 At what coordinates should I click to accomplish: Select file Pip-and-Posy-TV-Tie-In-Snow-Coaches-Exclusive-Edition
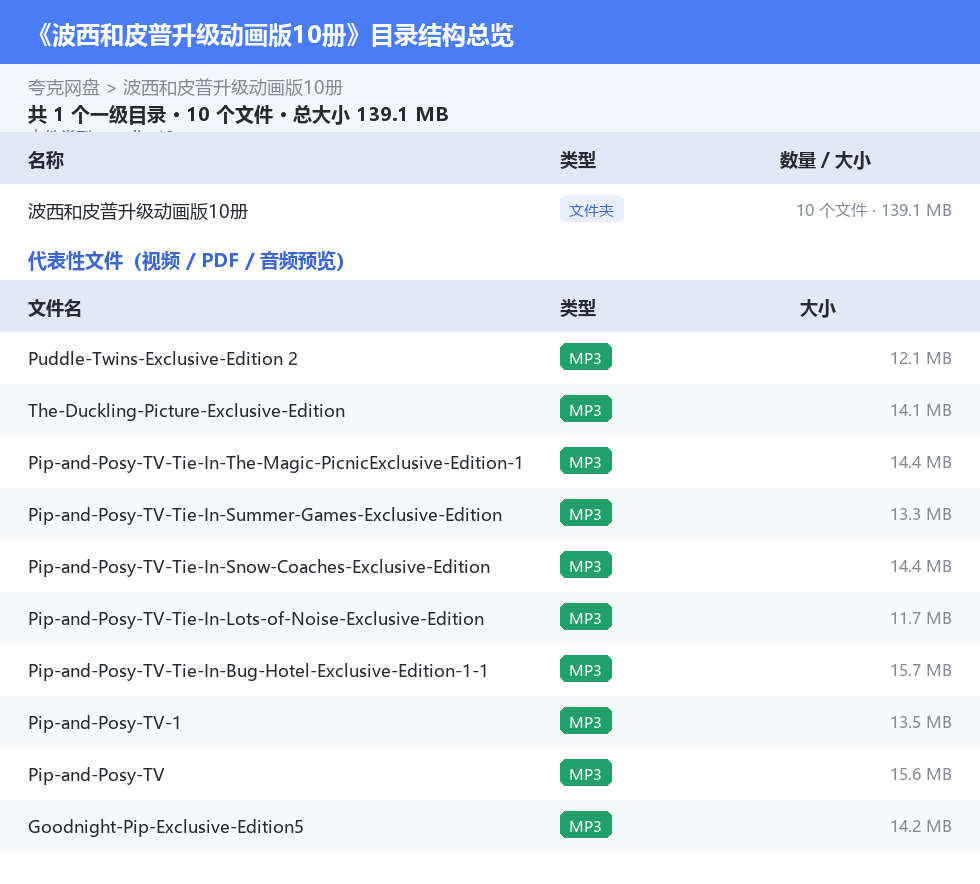pos(490,566)
